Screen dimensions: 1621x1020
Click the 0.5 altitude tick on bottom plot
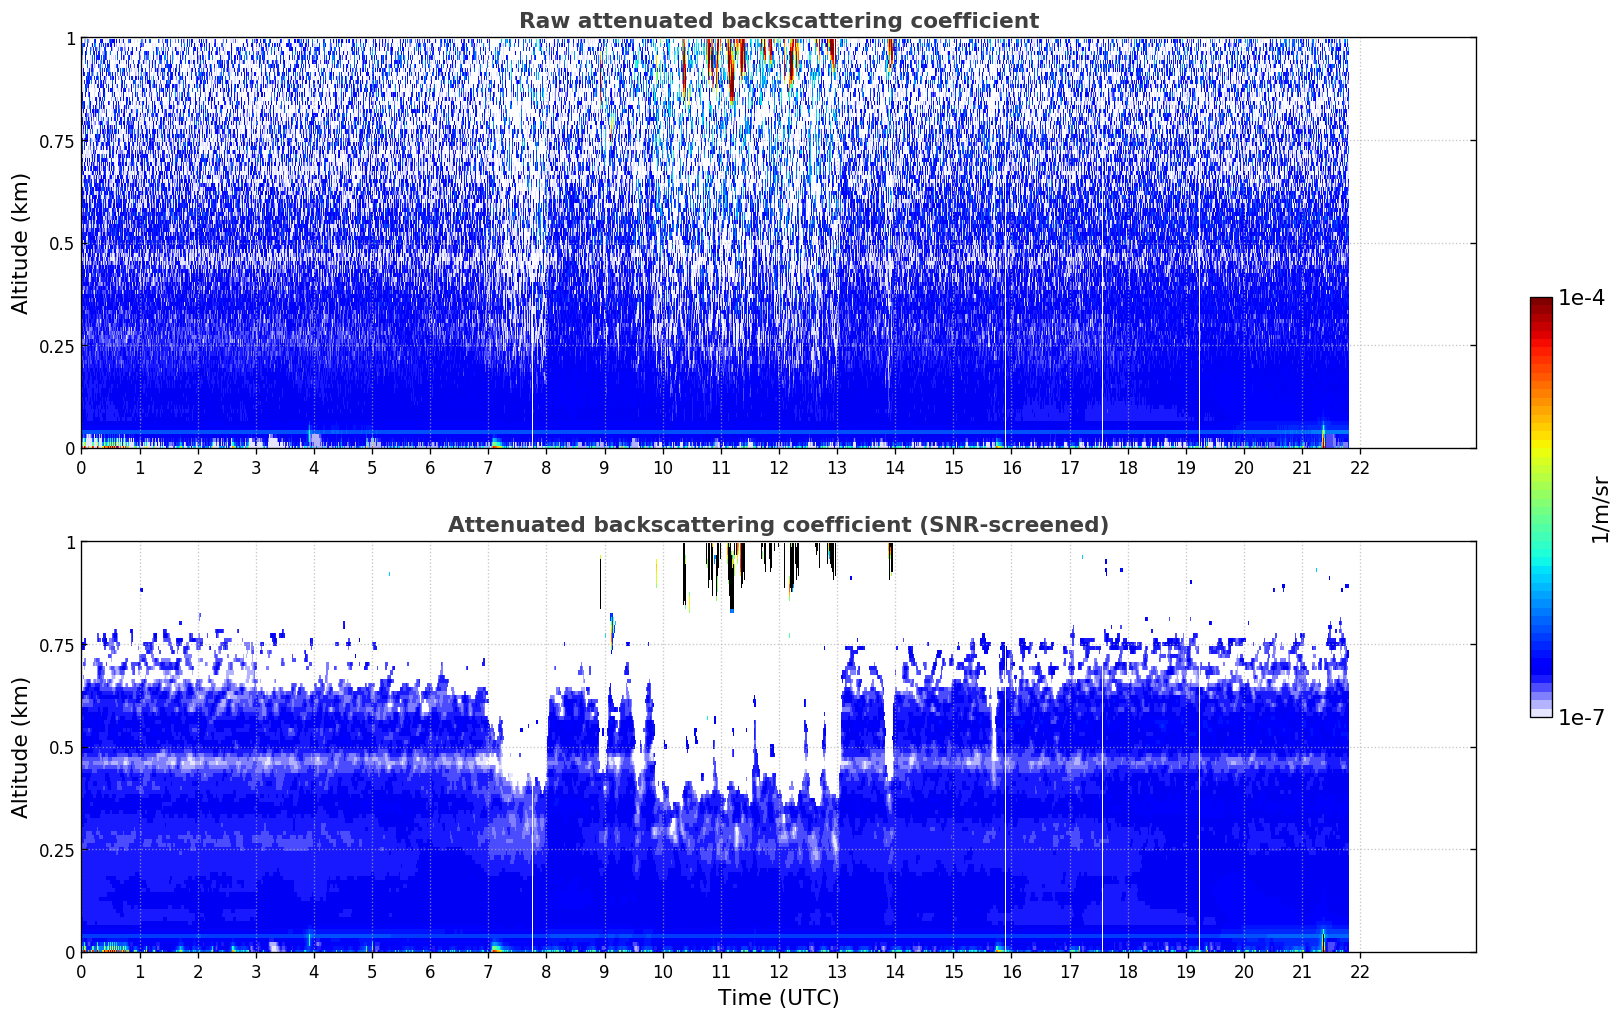[61, 747]
